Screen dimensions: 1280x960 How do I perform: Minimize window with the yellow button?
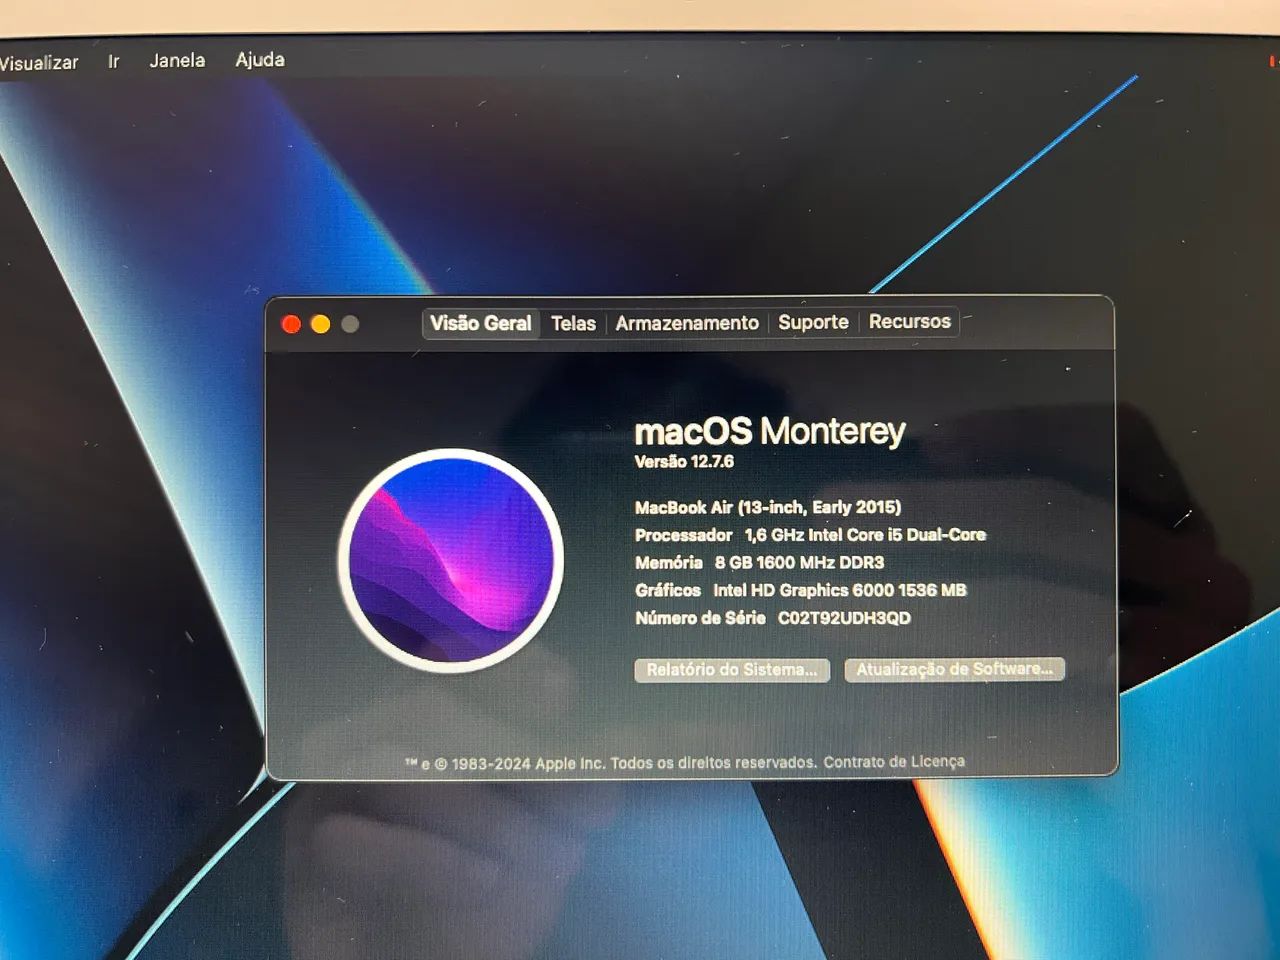click(x=321, y=324)
